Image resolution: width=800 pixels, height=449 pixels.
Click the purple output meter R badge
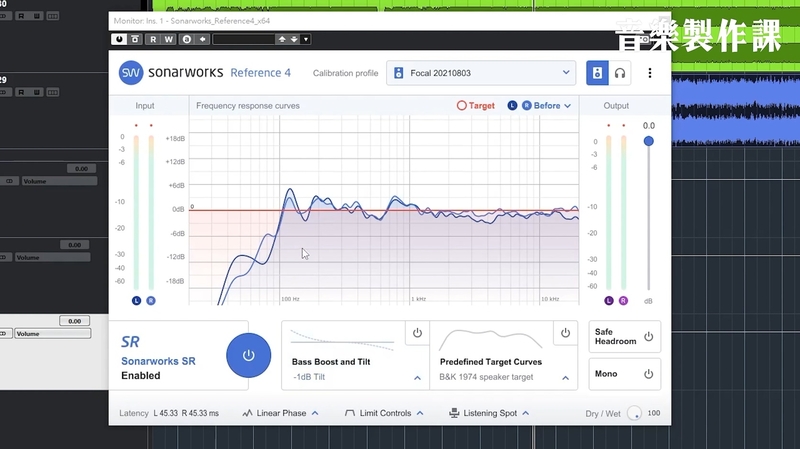(623, 301)
